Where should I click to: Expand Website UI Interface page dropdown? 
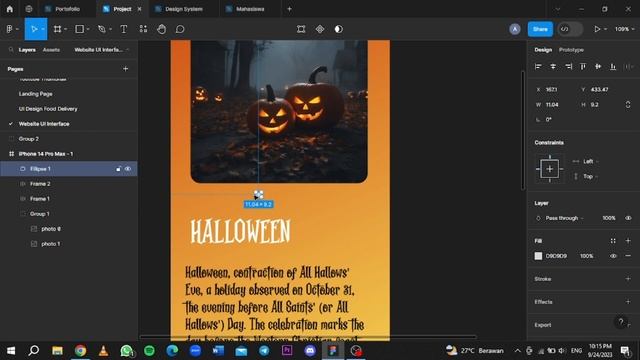(x=101, y=50)
